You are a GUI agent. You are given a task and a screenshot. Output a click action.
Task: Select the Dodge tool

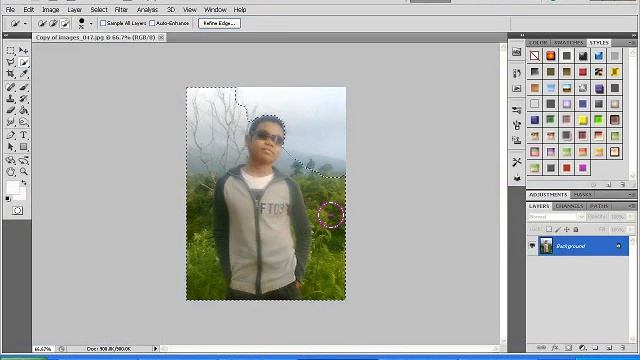(24, 122)
